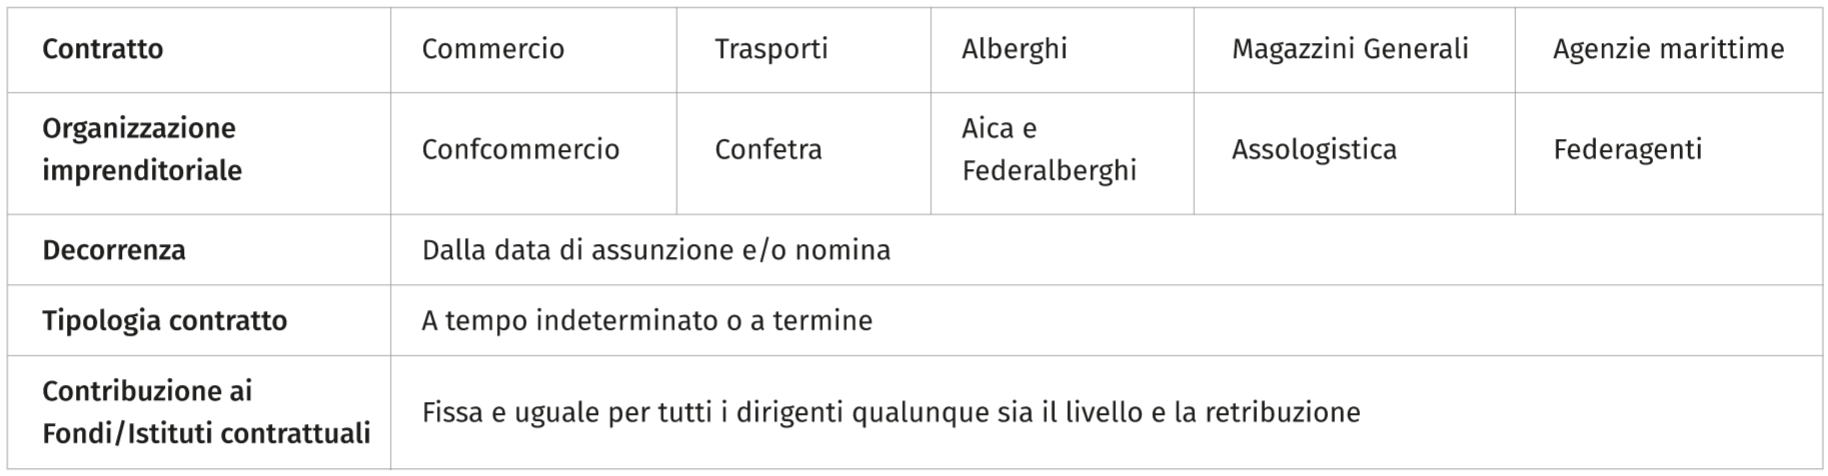Click the Contratto row header

[x=103, y=49]
